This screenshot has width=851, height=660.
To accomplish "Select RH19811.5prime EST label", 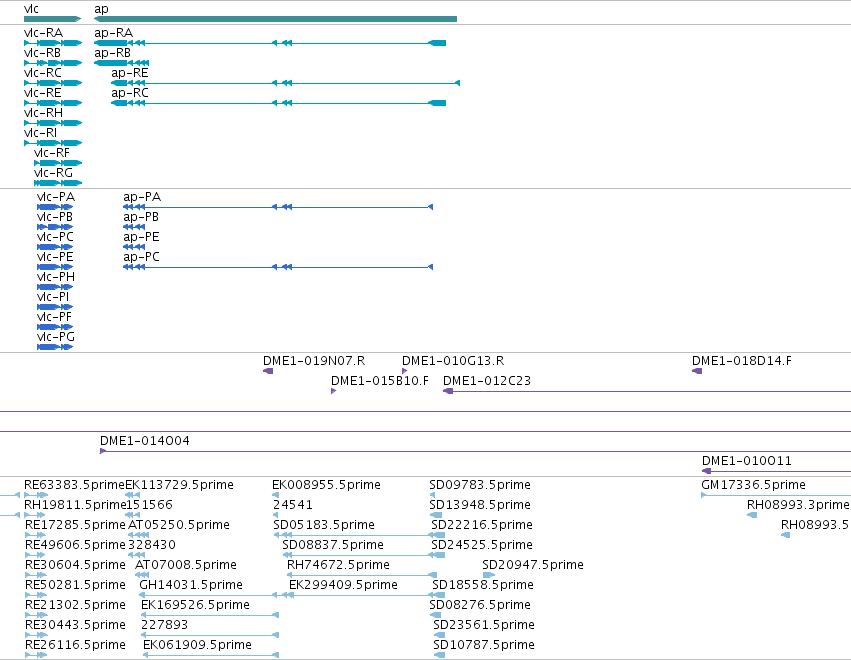I will coord(75,505).
